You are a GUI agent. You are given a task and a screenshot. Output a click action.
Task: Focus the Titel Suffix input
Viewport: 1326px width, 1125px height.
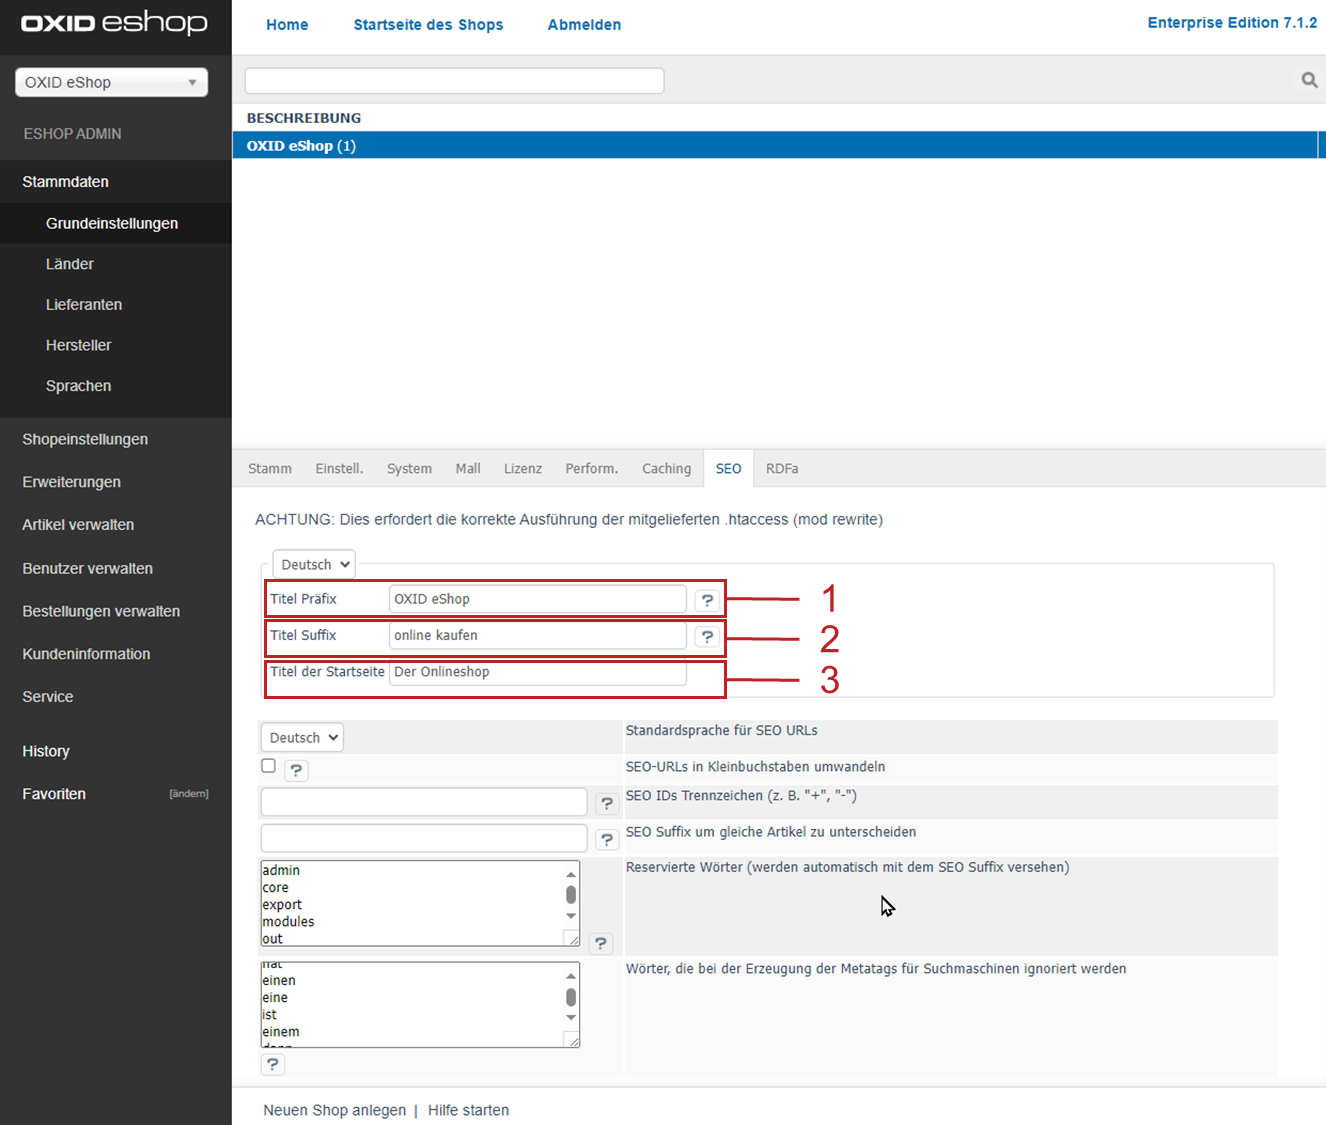[x=538, y=635]
